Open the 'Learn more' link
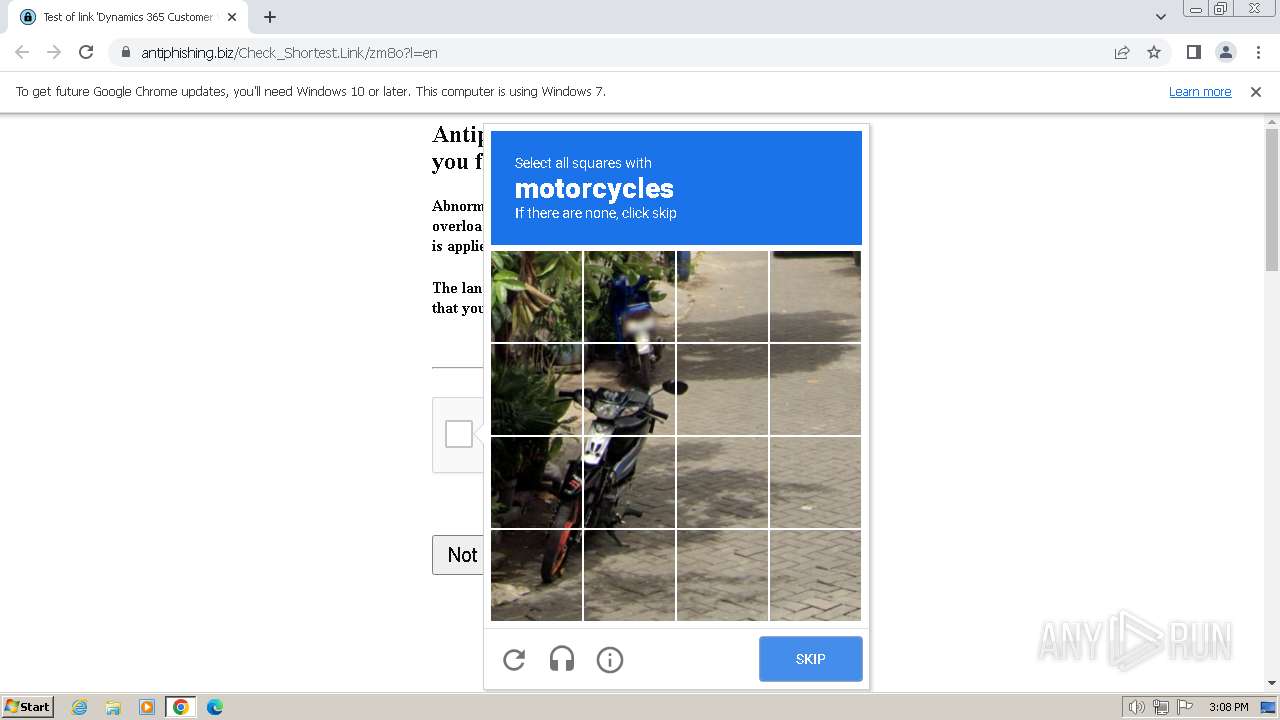The height and width of the screenshot is (720, 1280). click(x=1200, y=91)
